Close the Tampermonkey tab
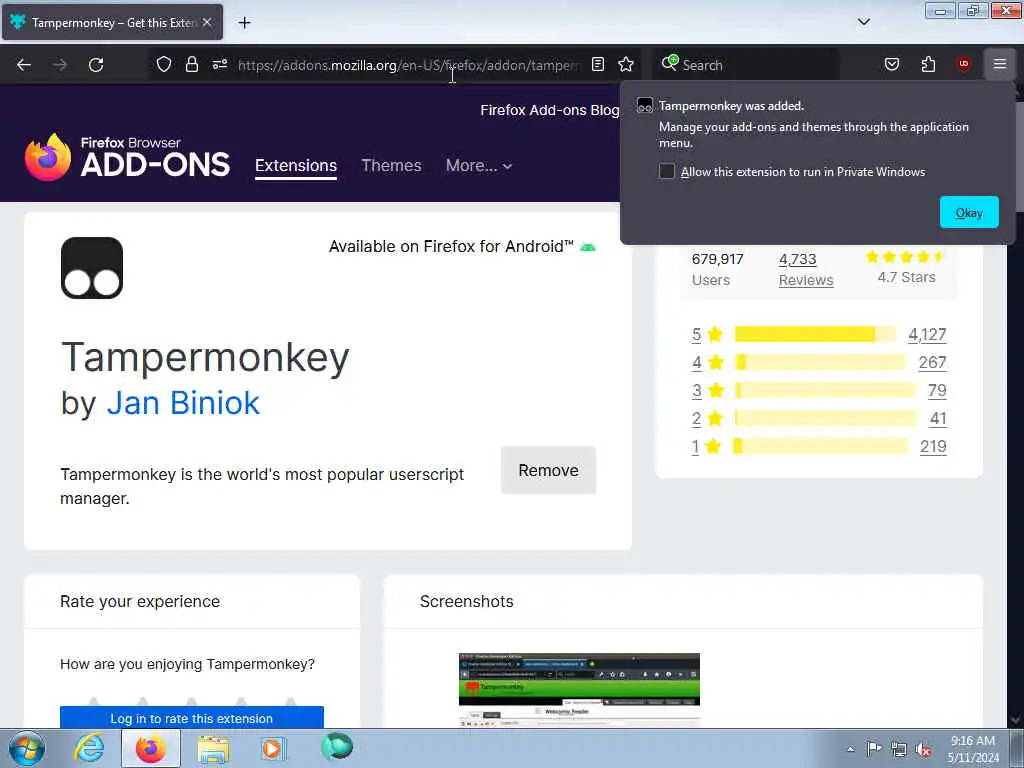1024x768 pixels. (x=207, y=22)
